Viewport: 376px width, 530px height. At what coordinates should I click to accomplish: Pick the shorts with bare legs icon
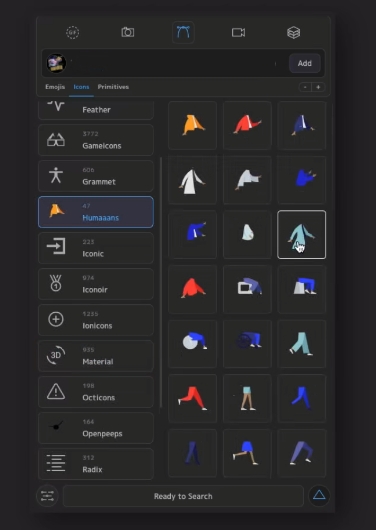tap(247, 399)
